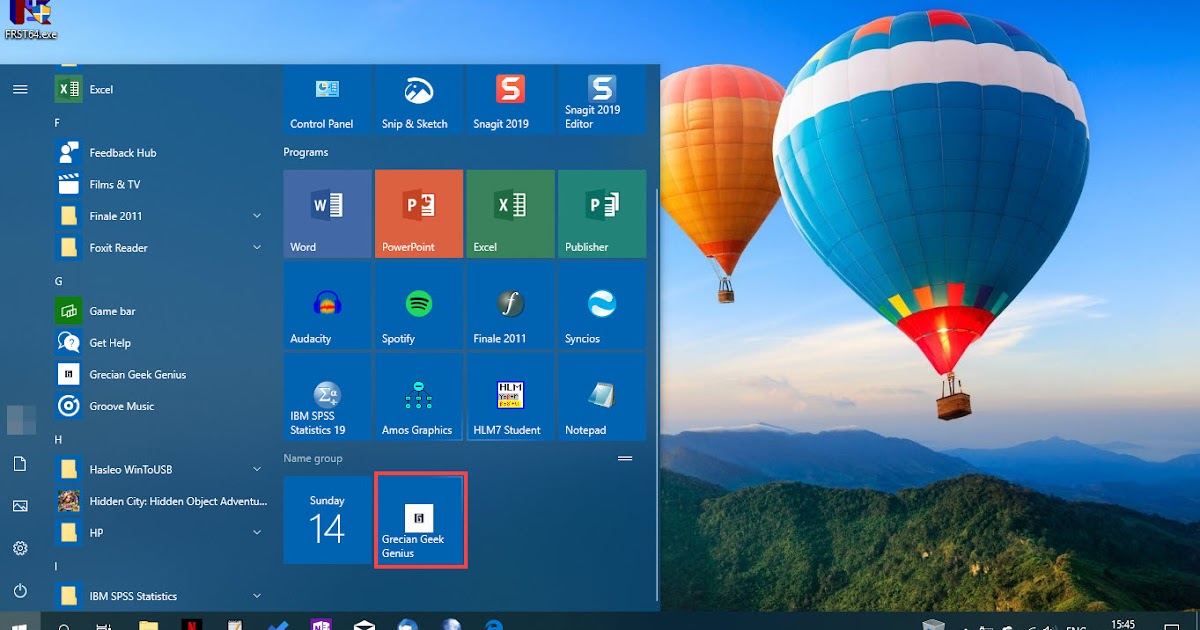Select the Power icon in the Start sidebar

20,590
